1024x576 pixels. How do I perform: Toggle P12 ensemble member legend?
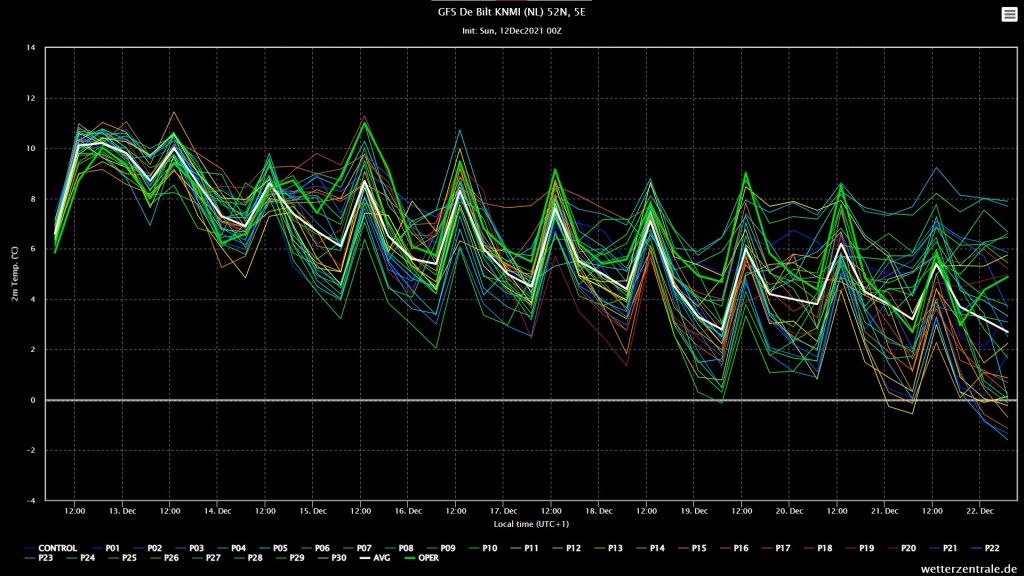pos(566,548)
